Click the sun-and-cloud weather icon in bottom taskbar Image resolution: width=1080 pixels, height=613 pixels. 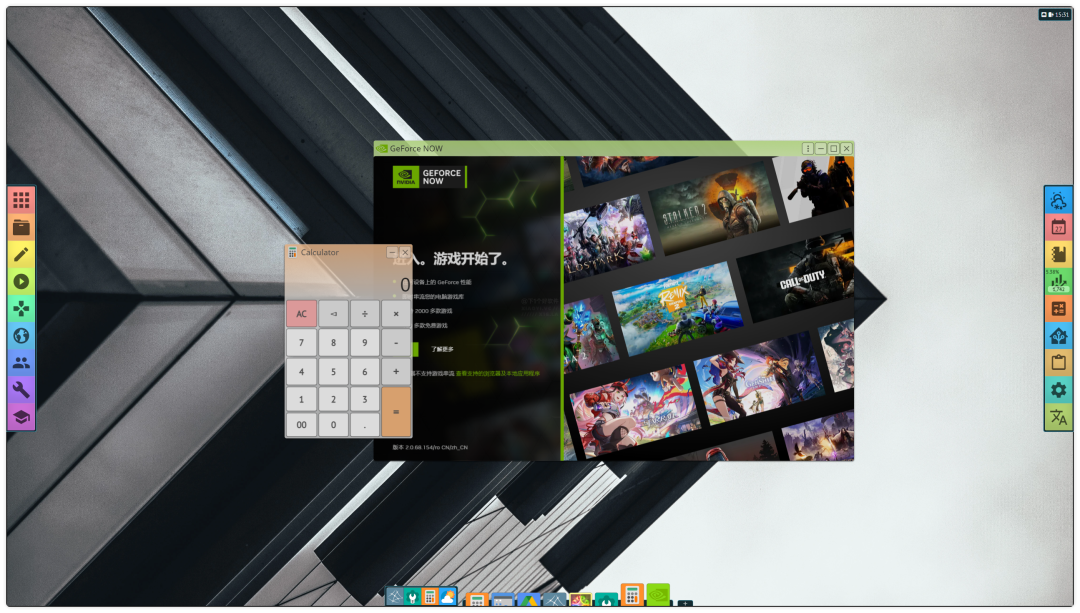click(448, 596)
